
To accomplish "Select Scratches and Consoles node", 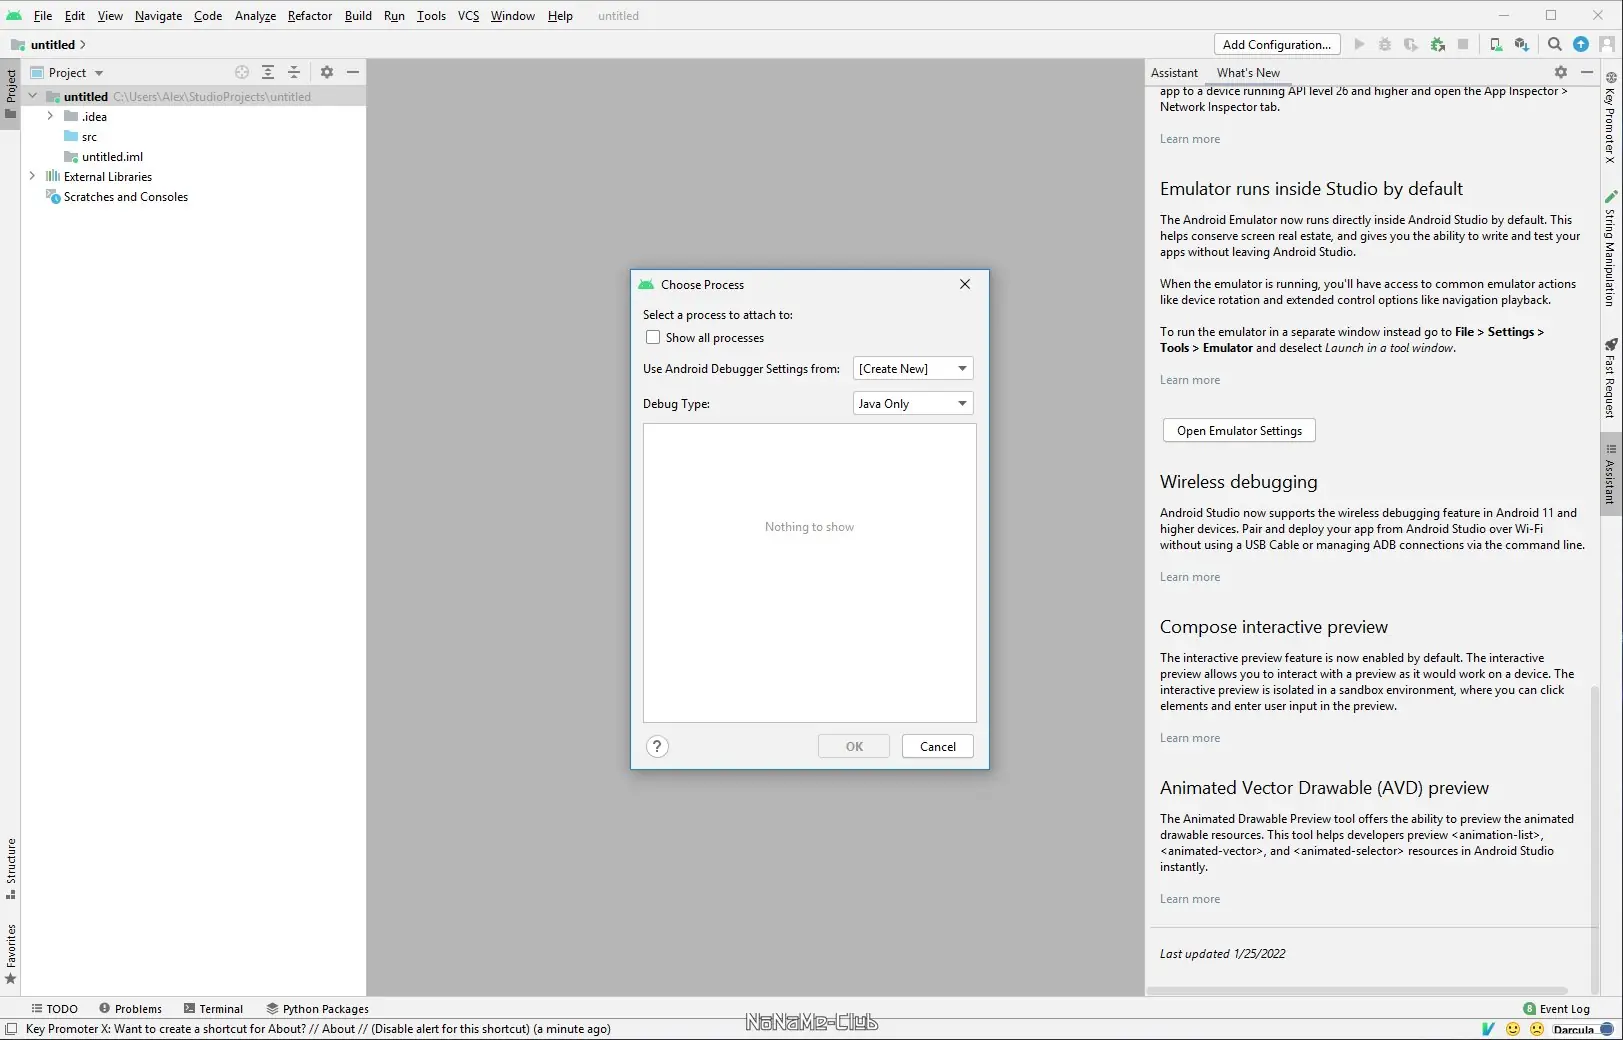I will click(117, 197).
